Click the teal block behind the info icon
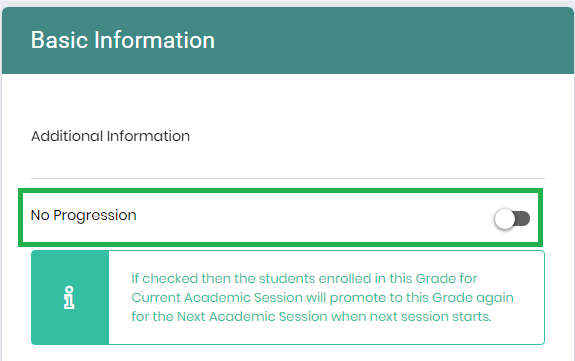Screen dimensions: 575x361 (70, 298)
